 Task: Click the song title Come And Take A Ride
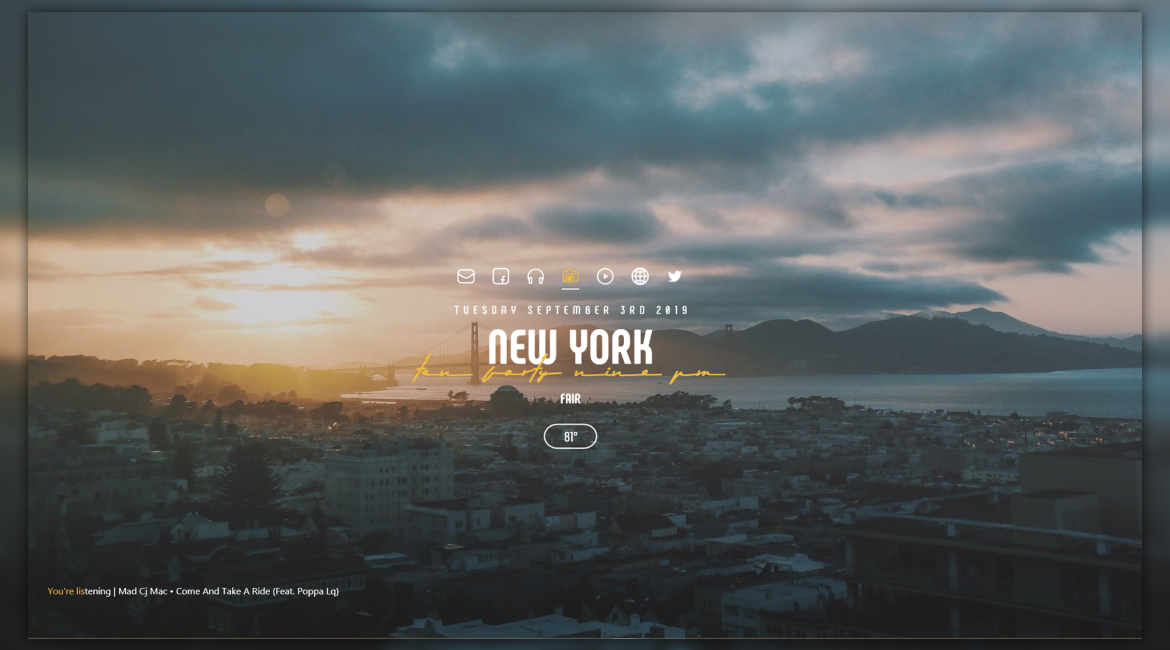223,591
